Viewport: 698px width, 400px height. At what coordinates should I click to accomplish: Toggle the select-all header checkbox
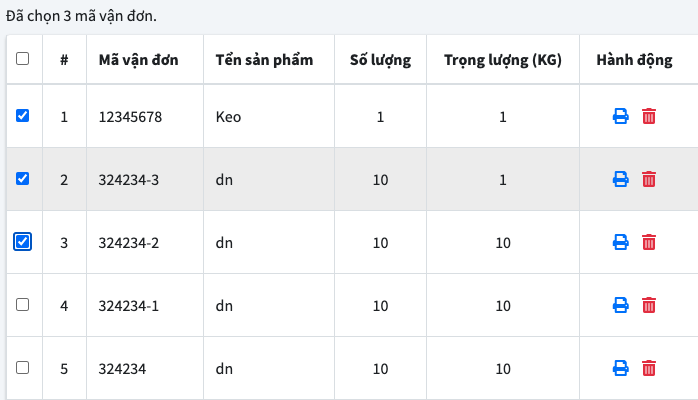click(23, 59)
